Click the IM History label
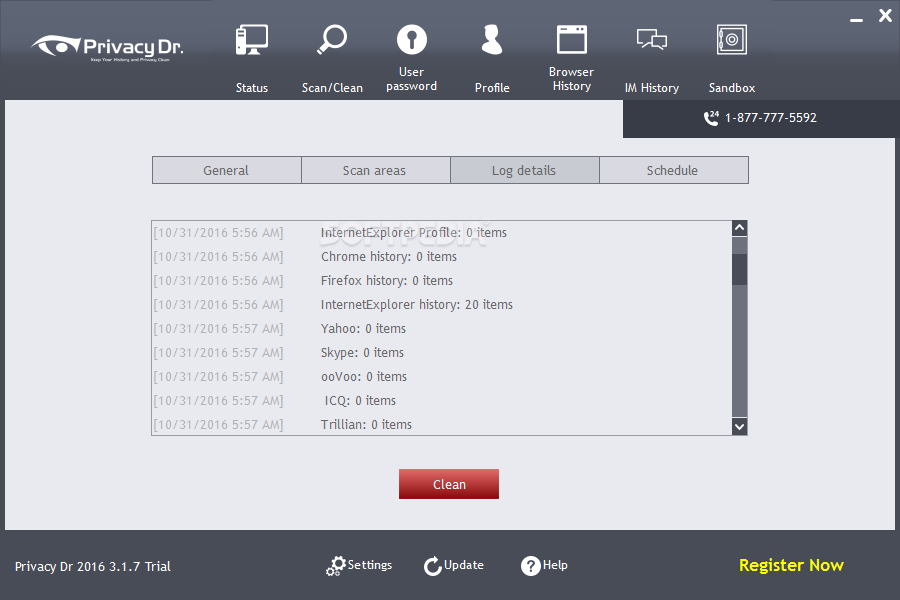The image size is (900, 600). [x=651, y=88]
